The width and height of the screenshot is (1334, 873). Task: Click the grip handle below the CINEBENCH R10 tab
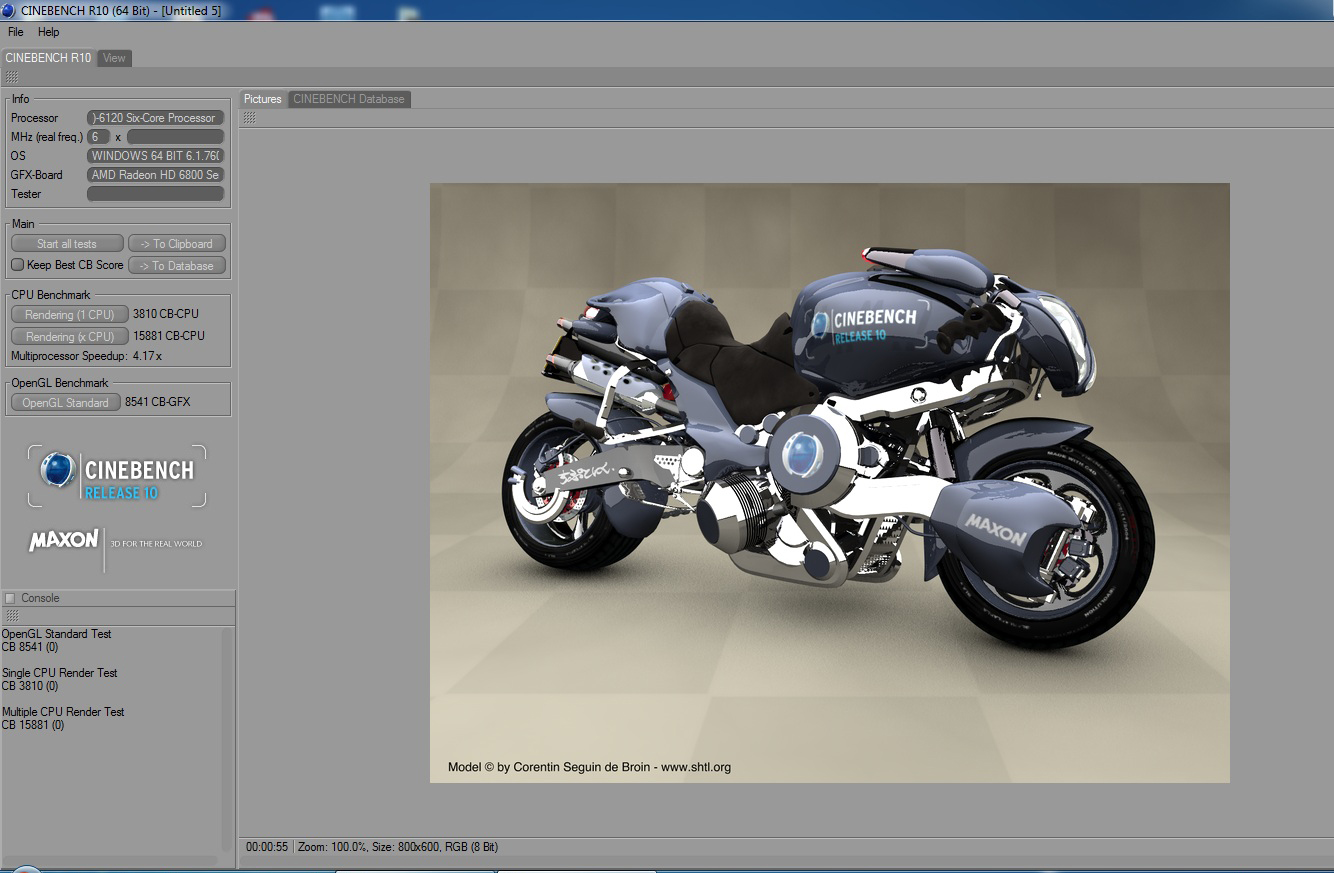[x=11, y=77]
